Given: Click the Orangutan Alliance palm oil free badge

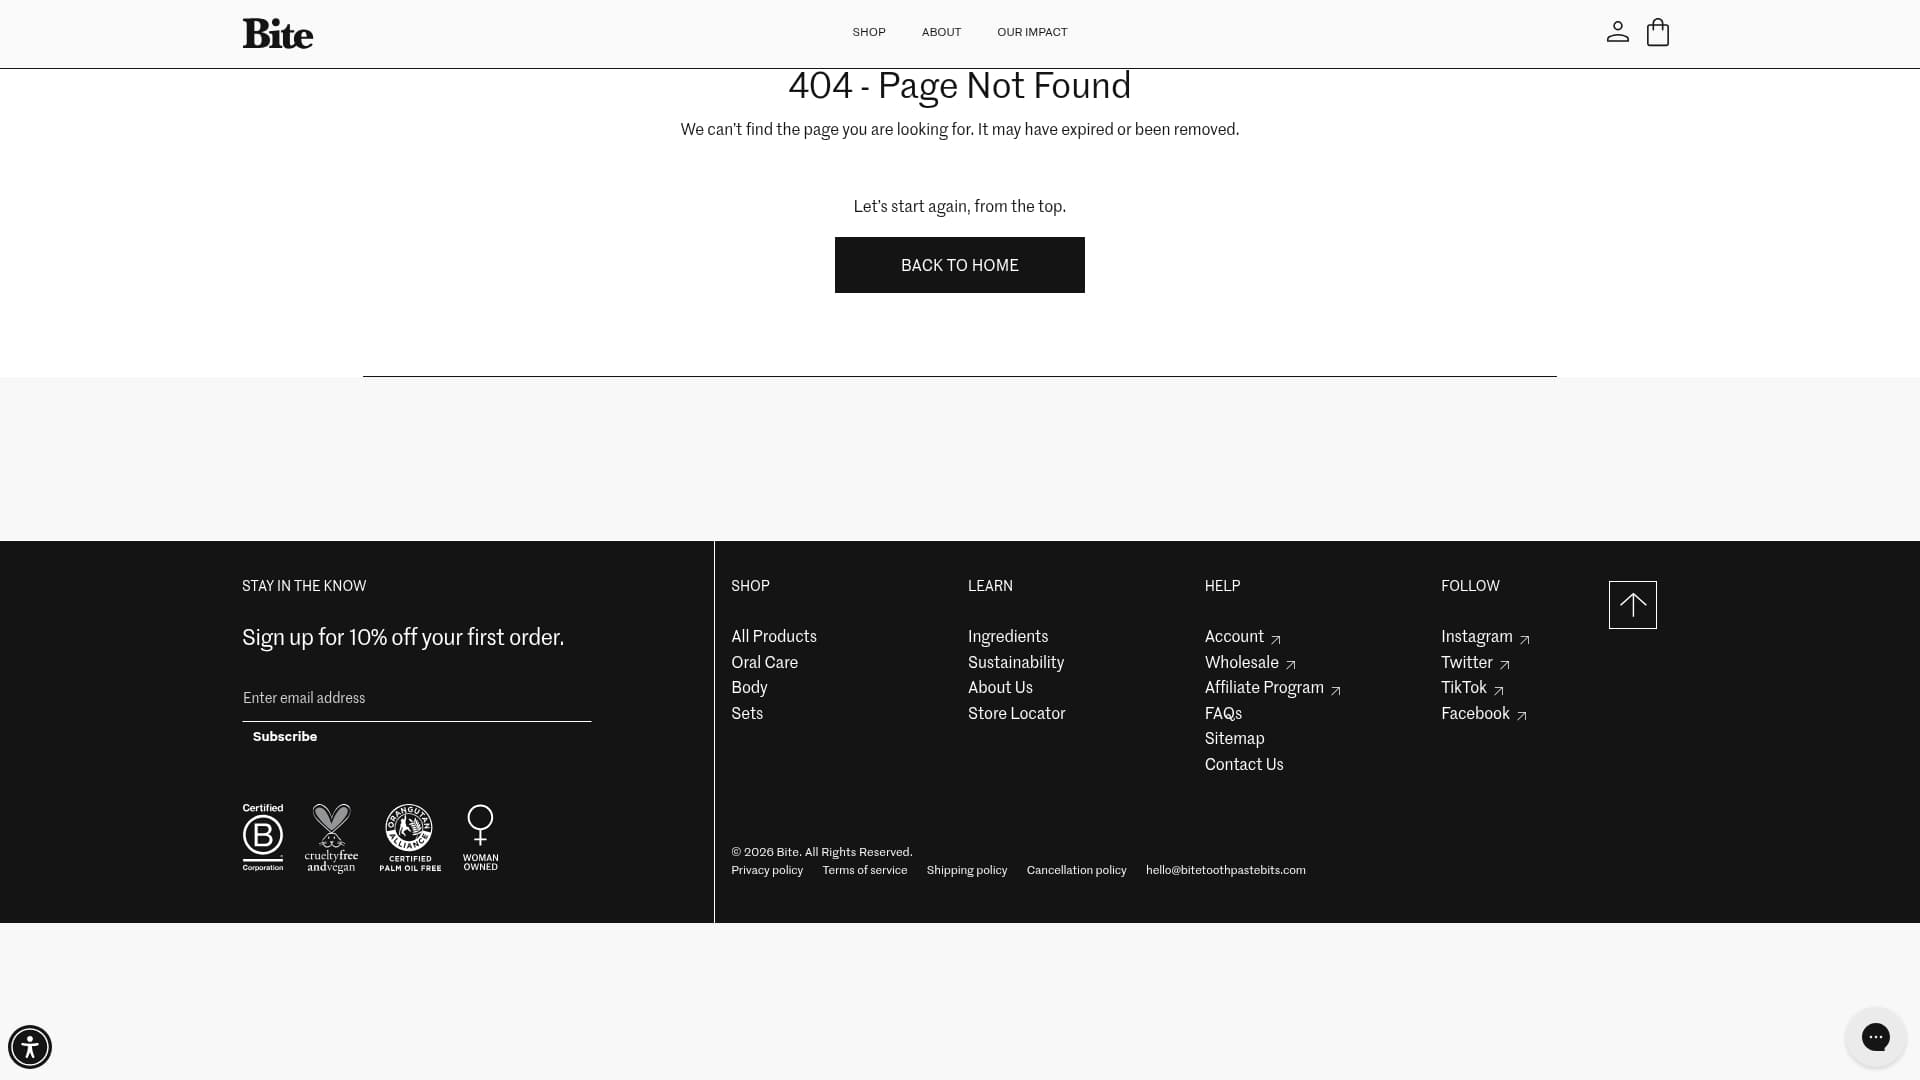Looking at the screenshot, I should coord(410,838).
